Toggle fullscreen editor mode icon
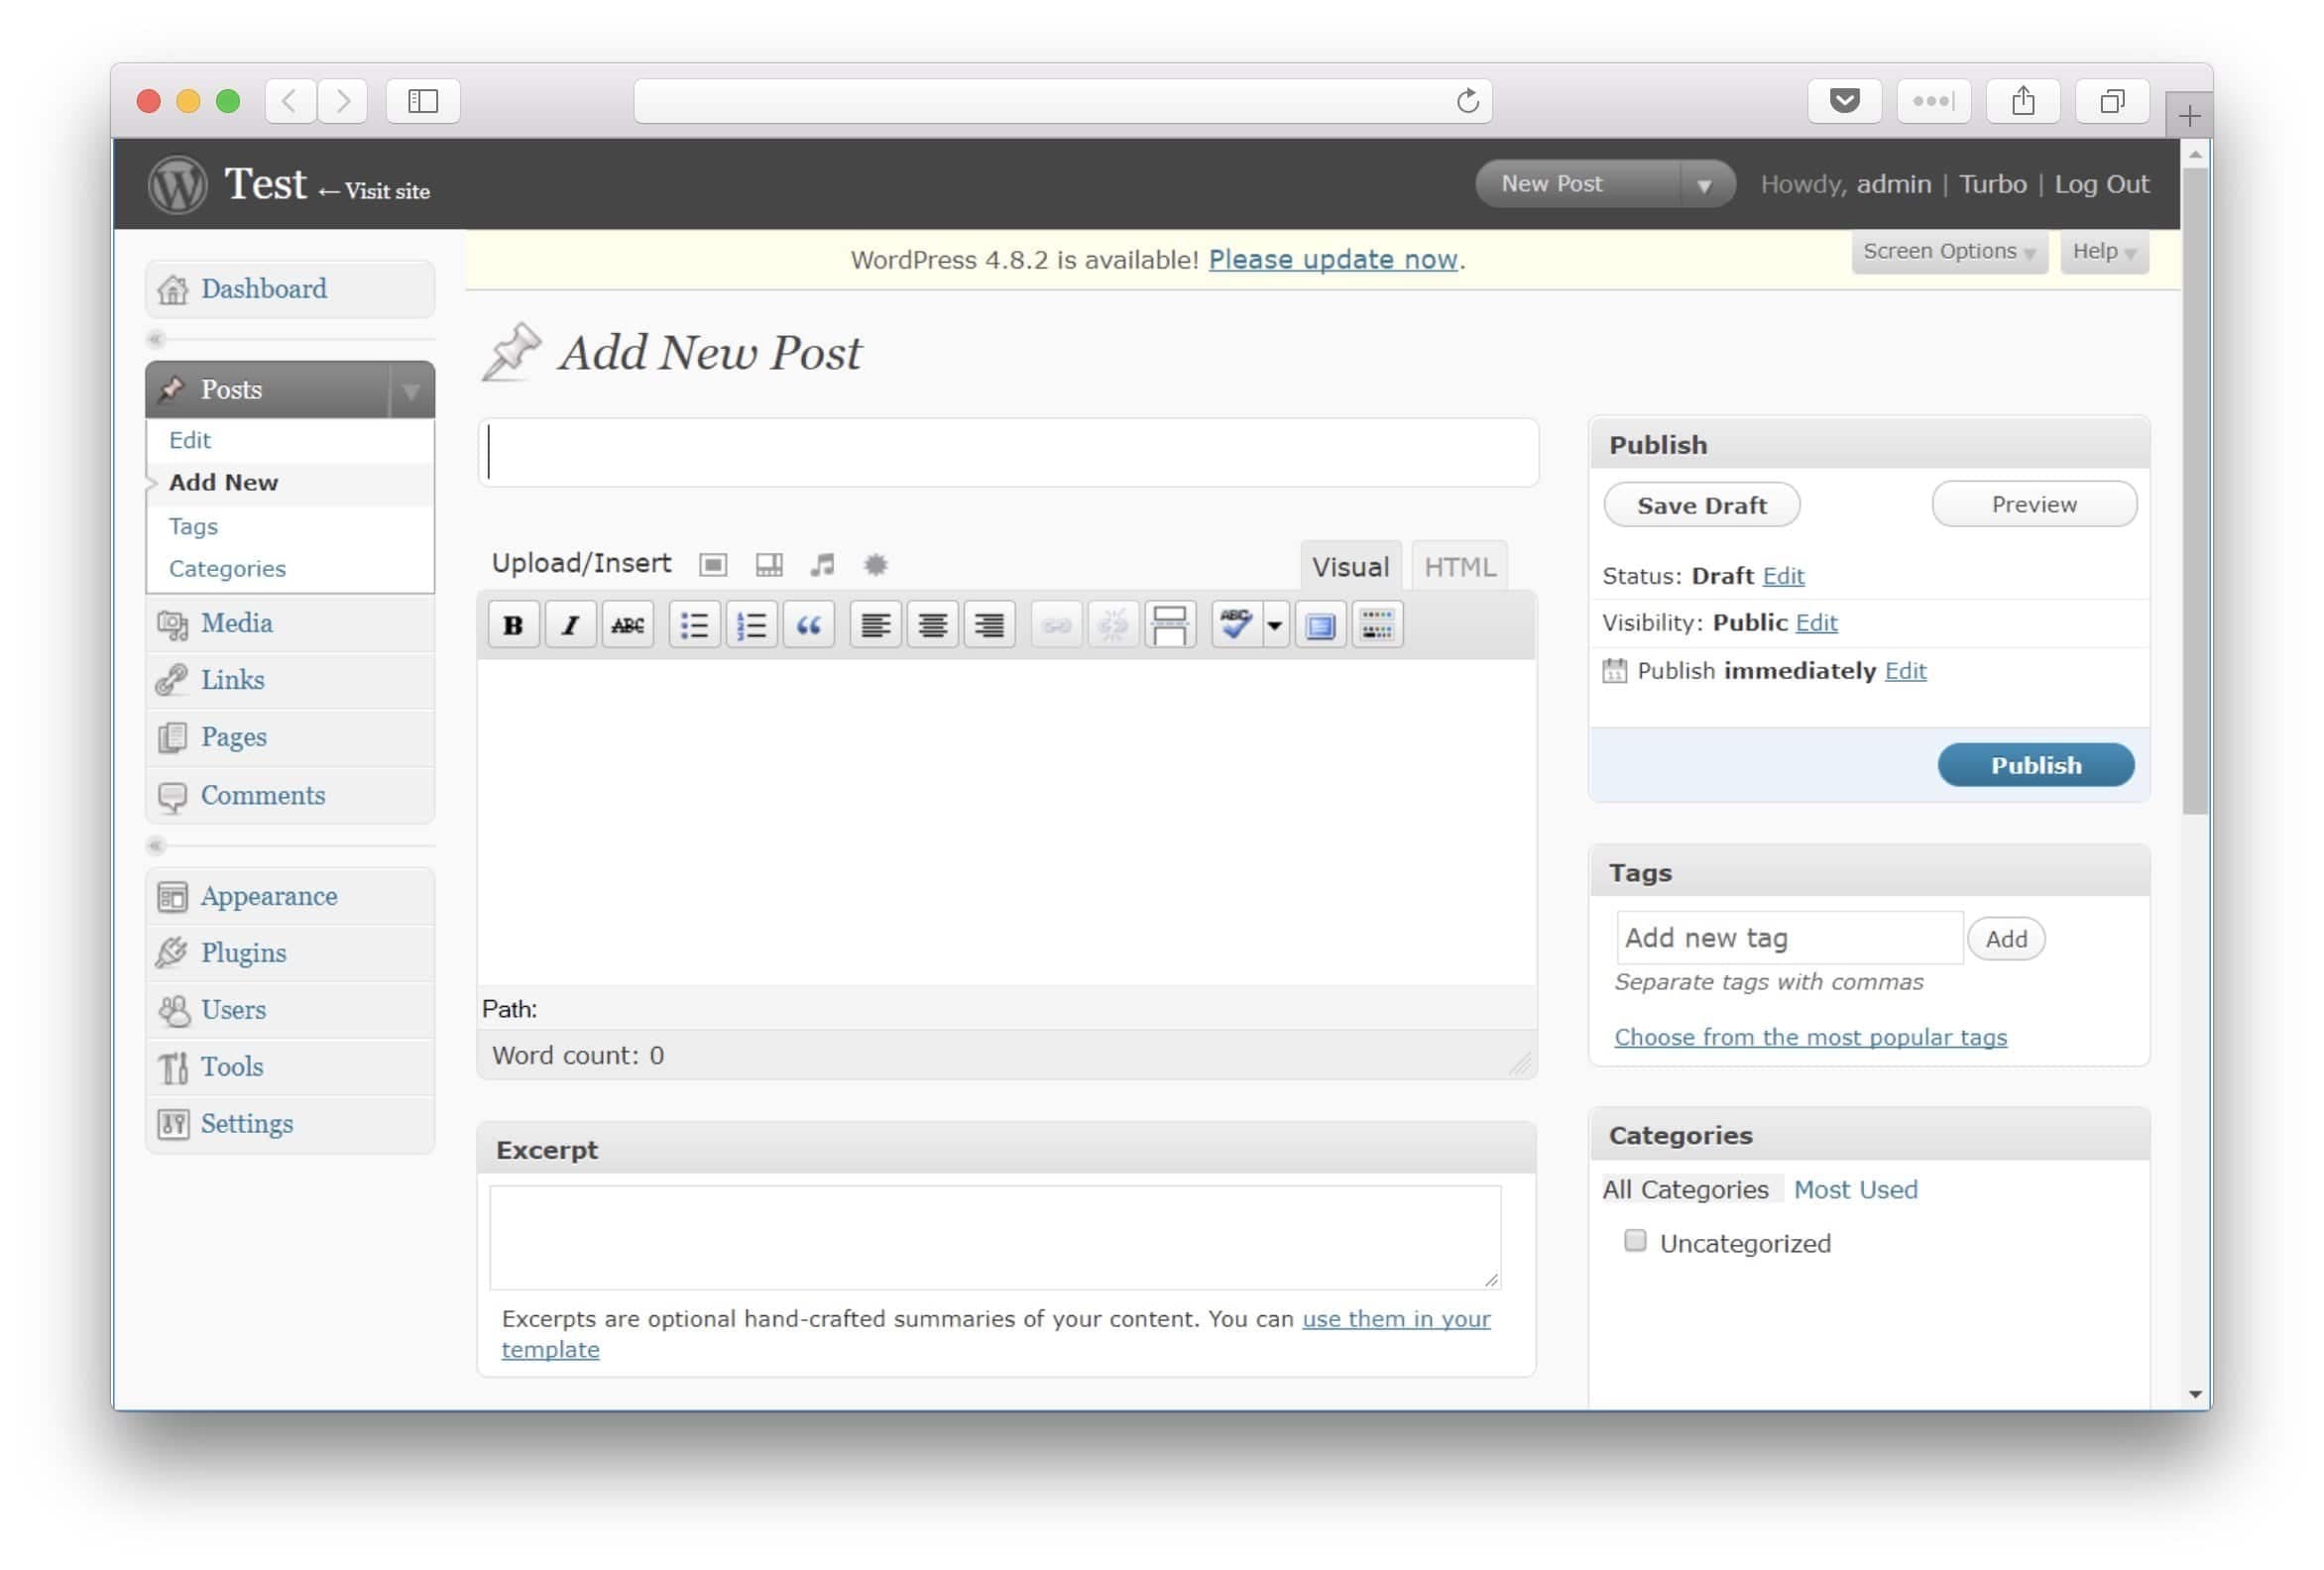 (1320, 626)
